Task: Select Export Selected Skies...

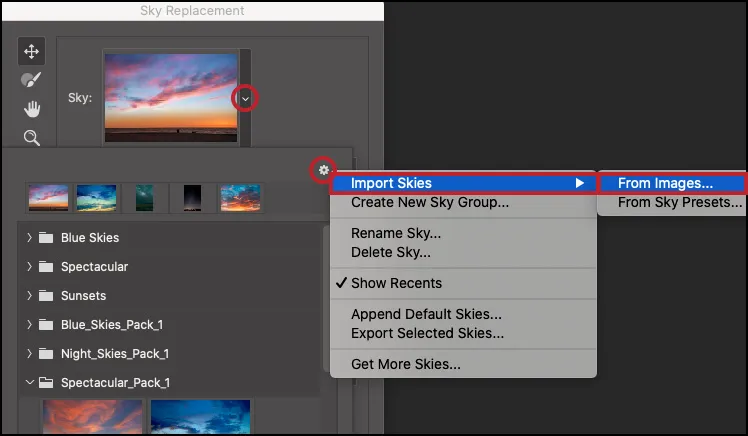Action: click(x=427, y=333)
